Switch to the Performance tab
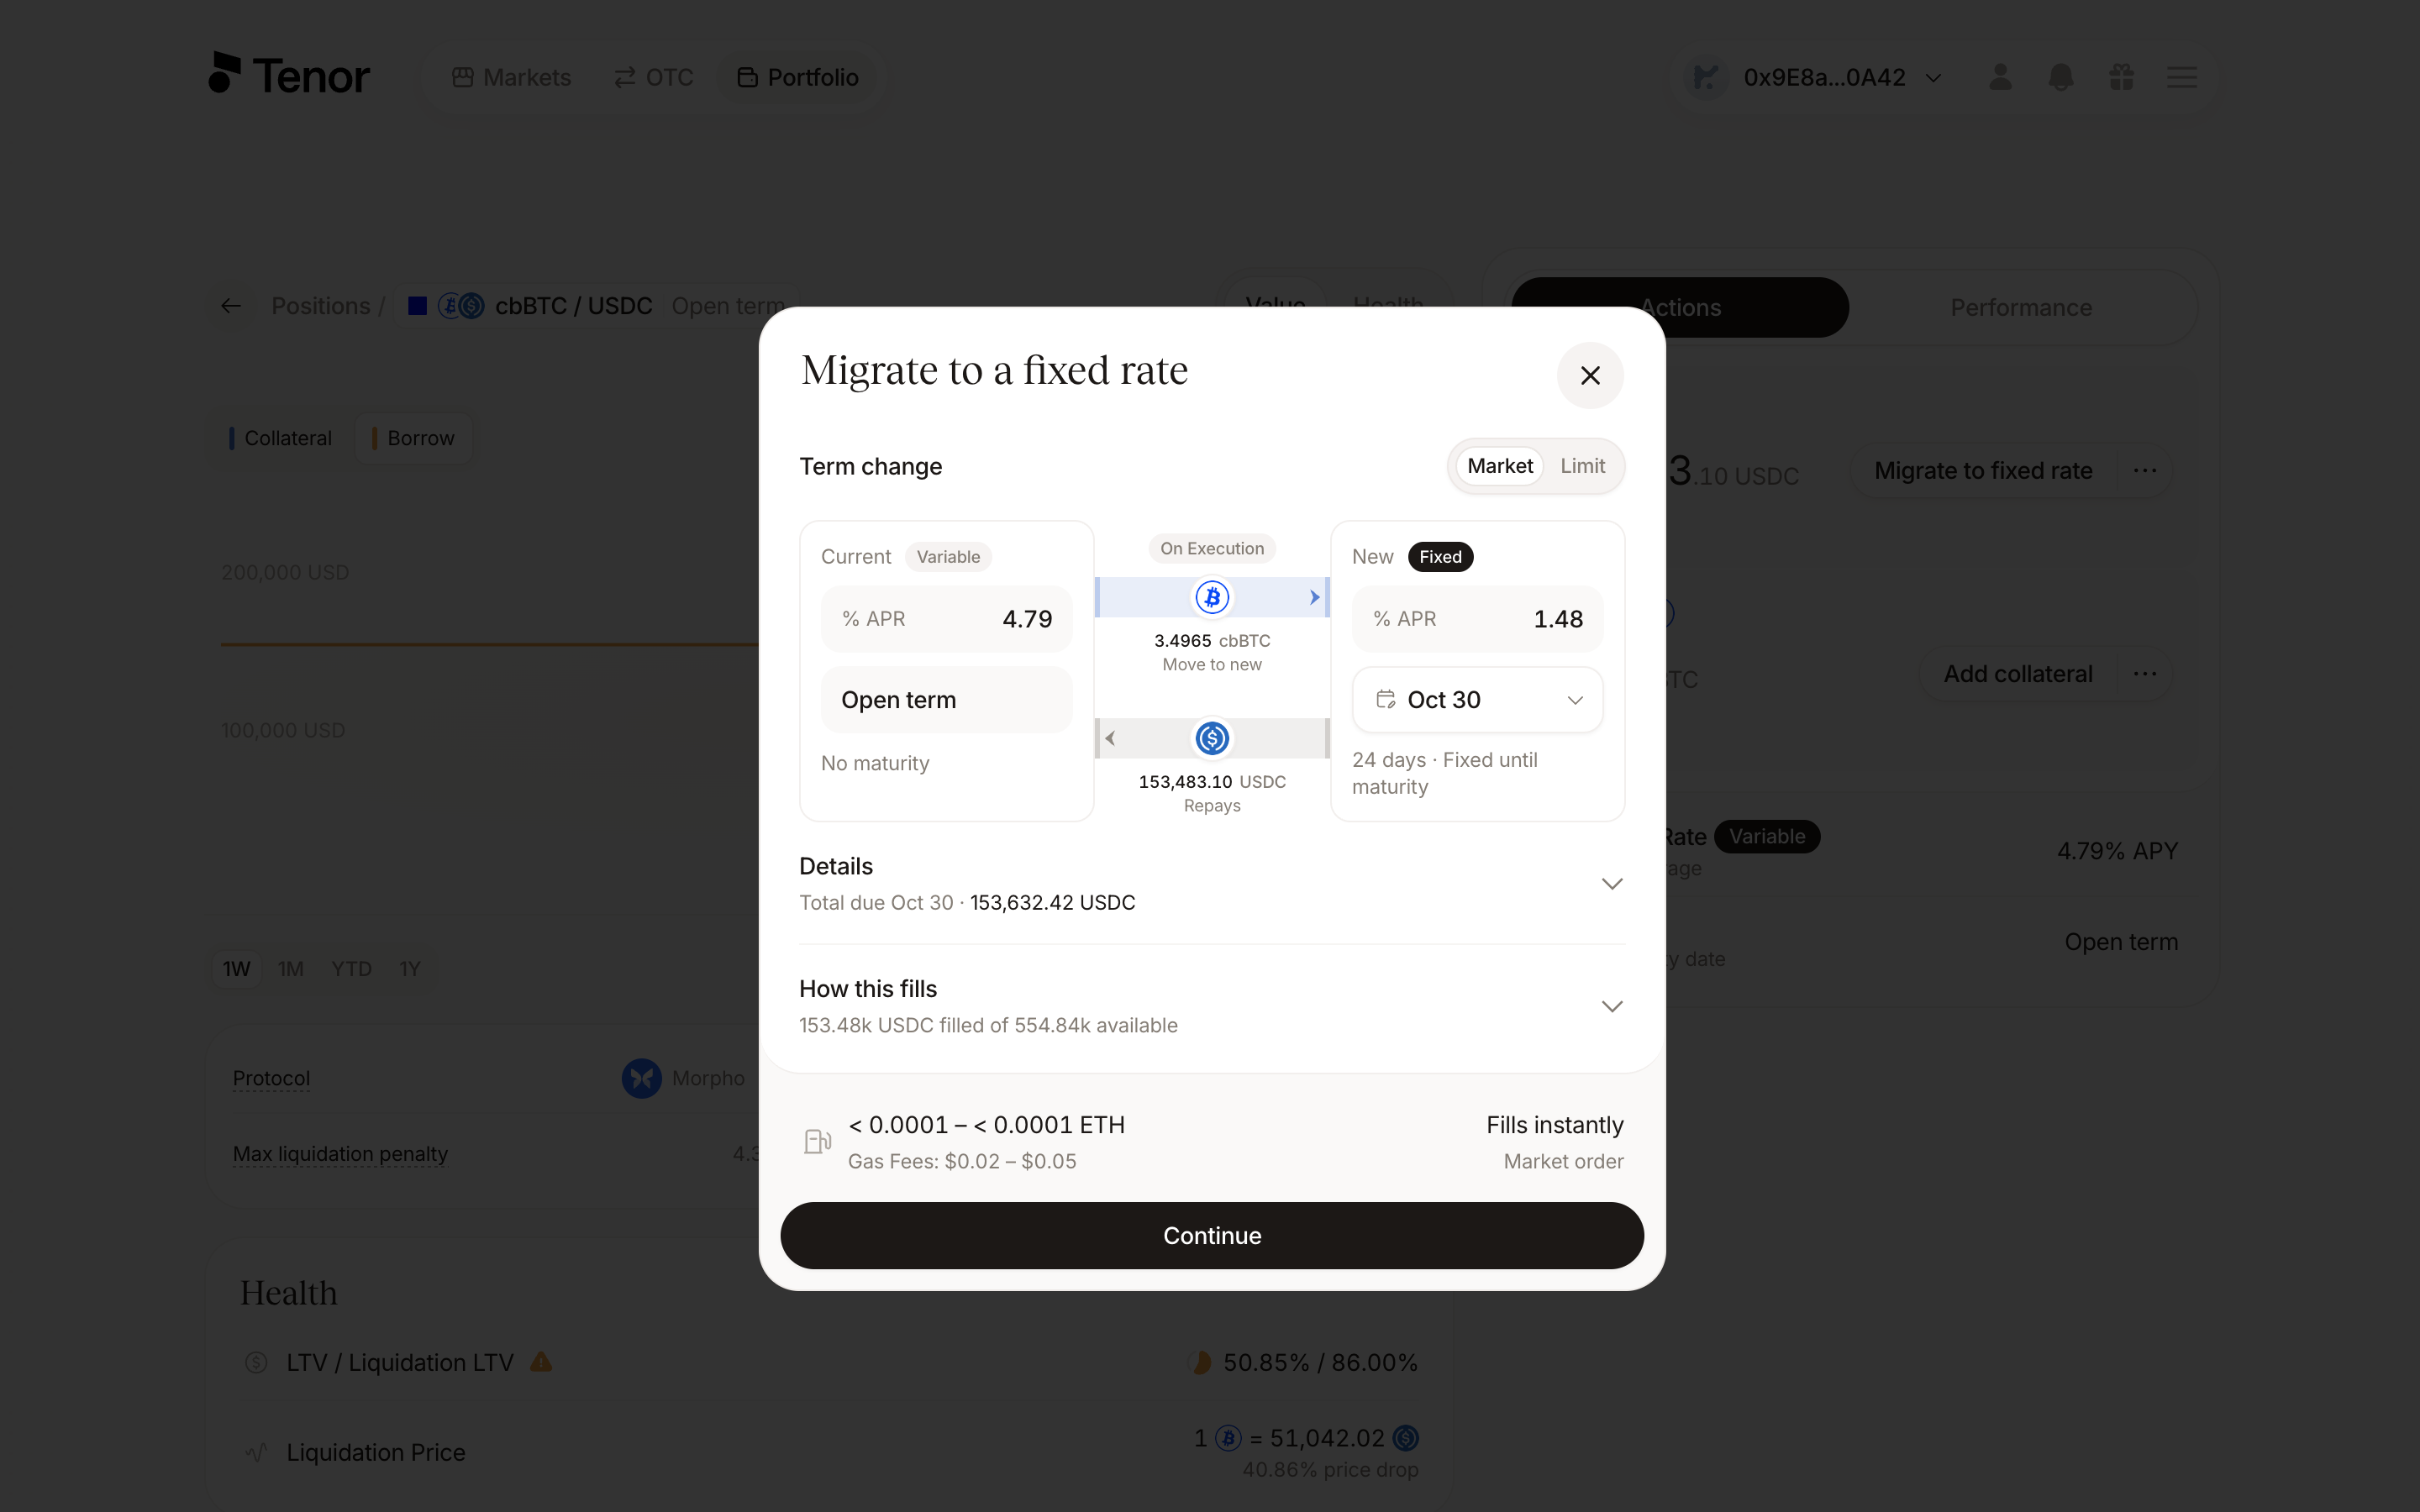2420x1512 pixels. tap(2020, 307)
